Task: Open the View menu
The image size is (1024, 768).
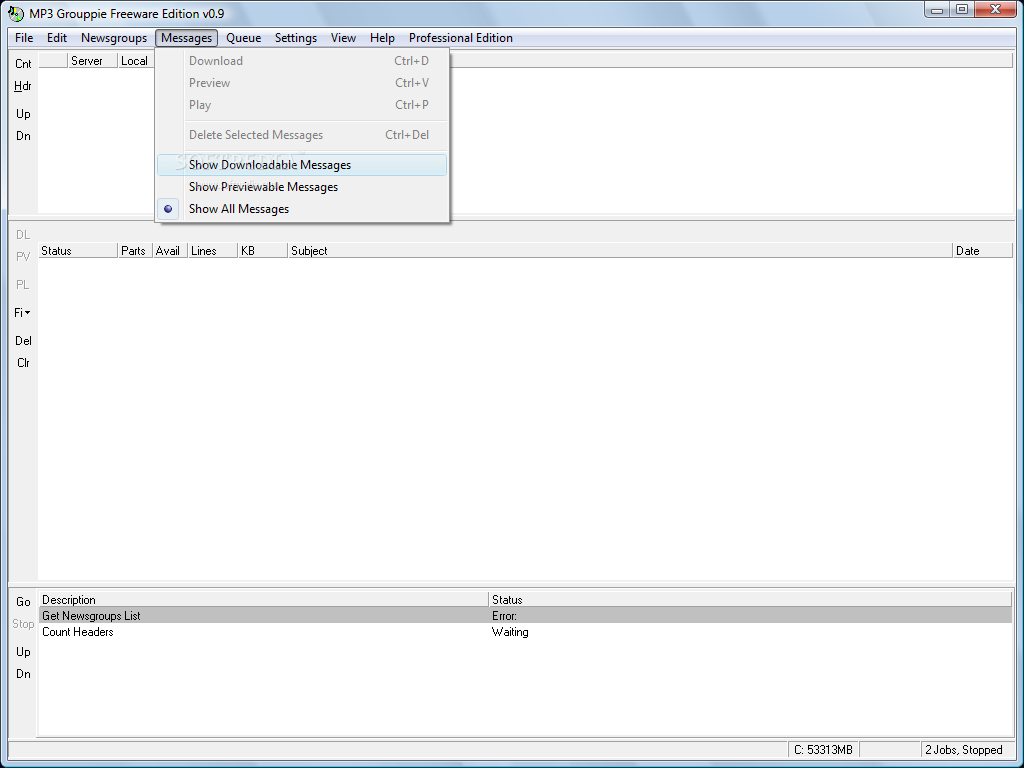Action: pyautogui.click(x=343, y=38)
